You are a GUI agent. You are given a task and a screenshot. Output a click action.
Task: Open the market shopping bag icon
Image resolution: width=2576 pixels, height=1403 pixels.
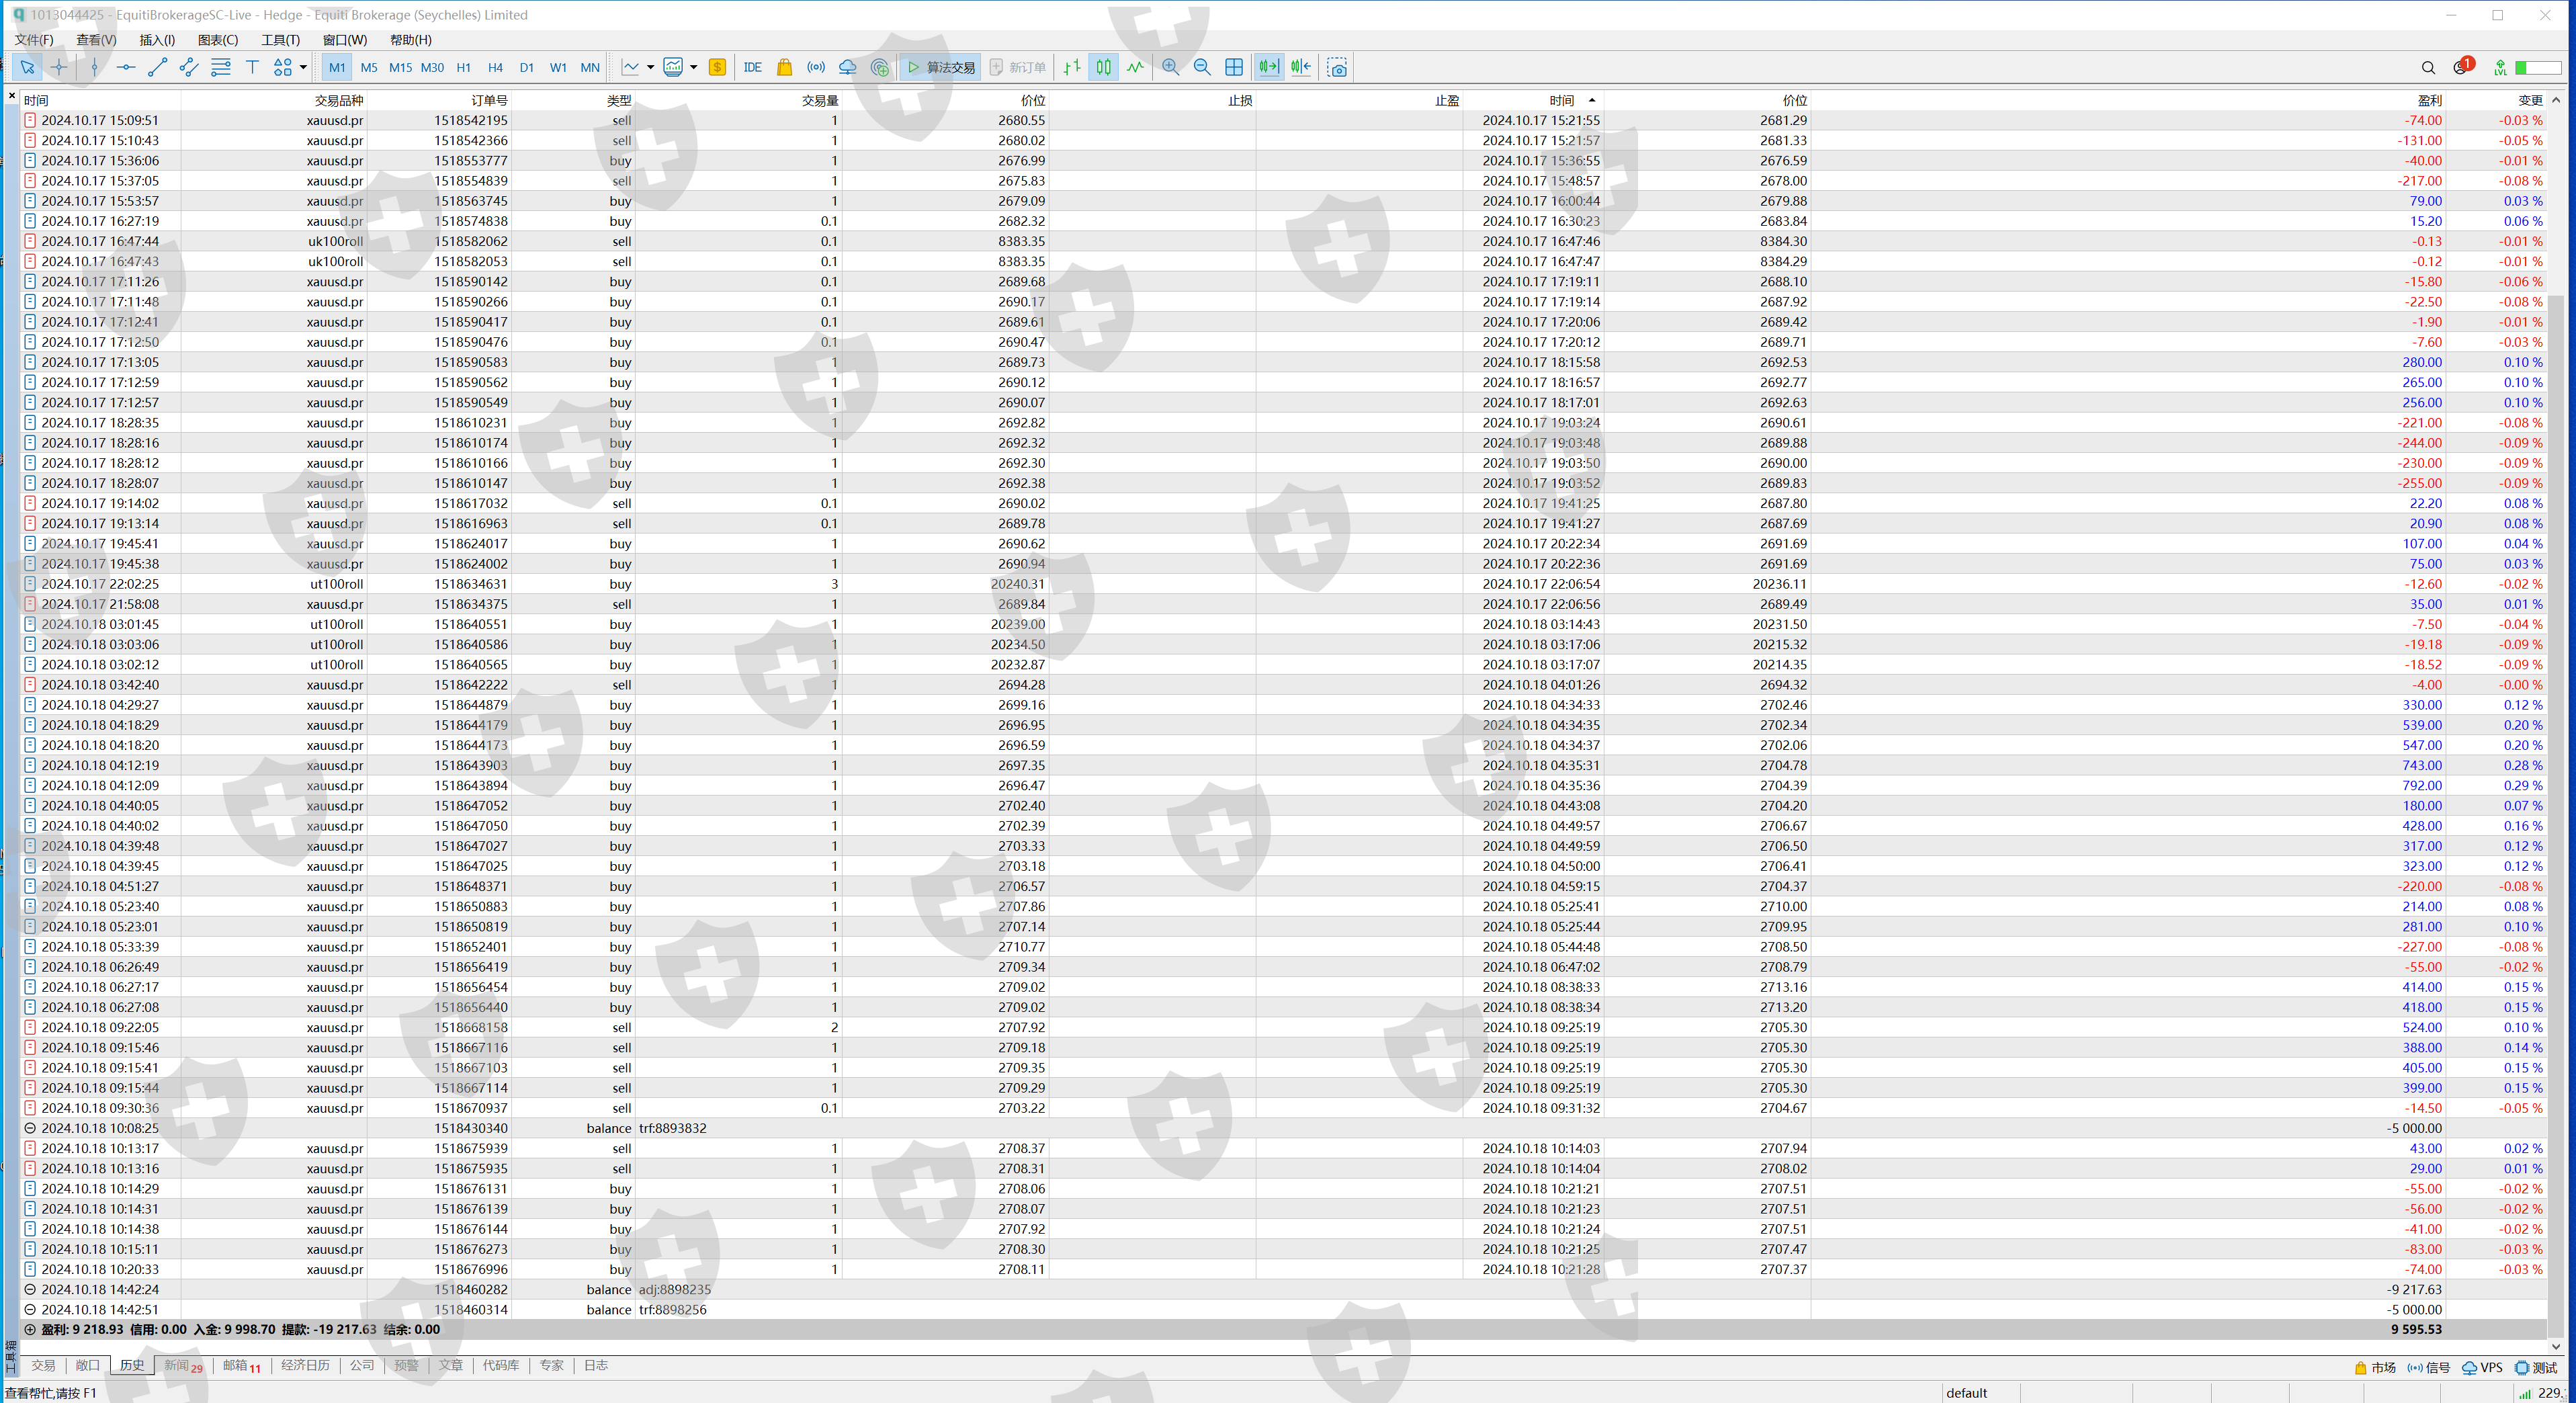[784, 67]
